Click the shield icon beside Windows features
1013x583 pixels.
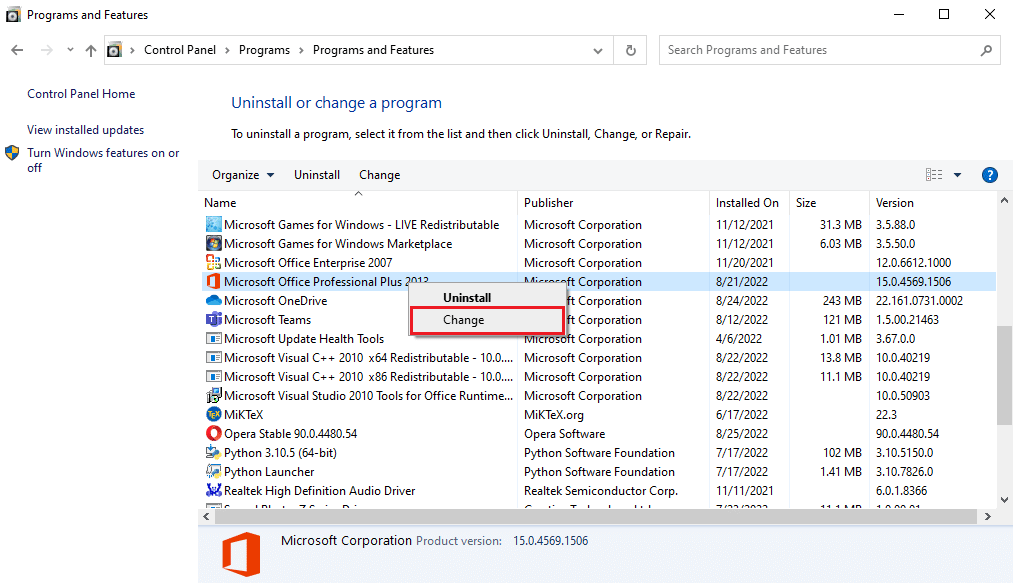tap(12, 153)
